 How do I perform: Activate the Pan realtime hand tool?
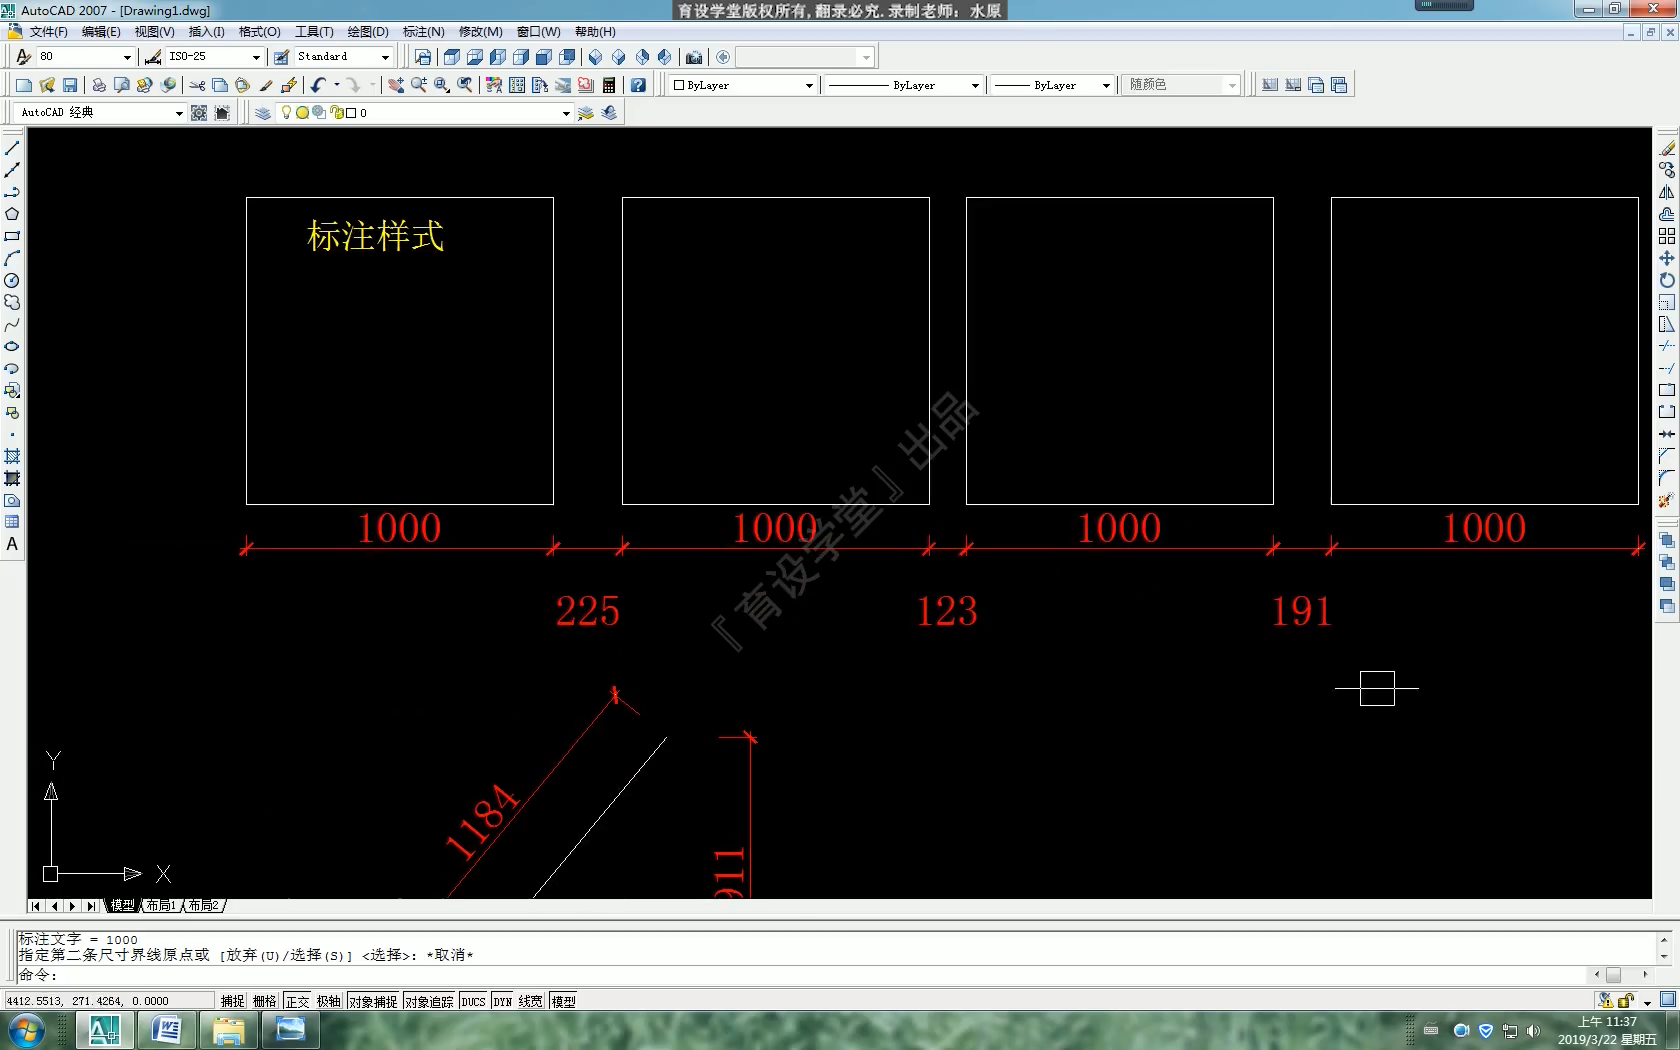[396, 85]
